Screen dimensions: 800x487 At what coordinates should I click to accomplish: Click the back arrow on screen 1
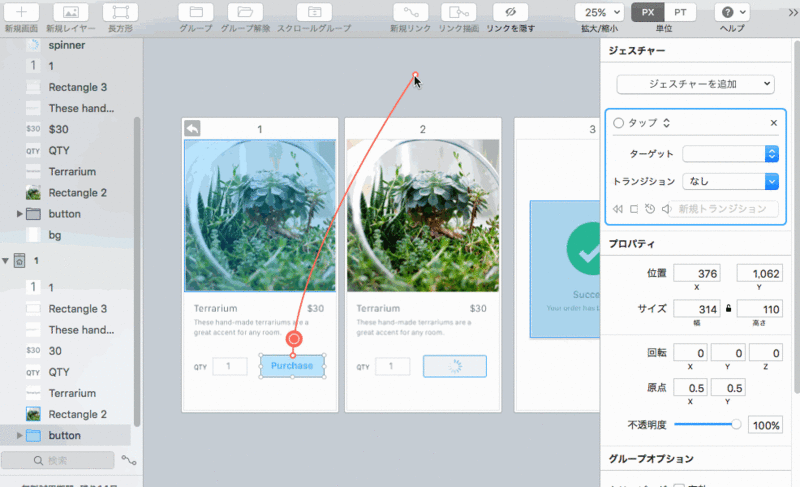pyautogui.click(x=192, y=128)
